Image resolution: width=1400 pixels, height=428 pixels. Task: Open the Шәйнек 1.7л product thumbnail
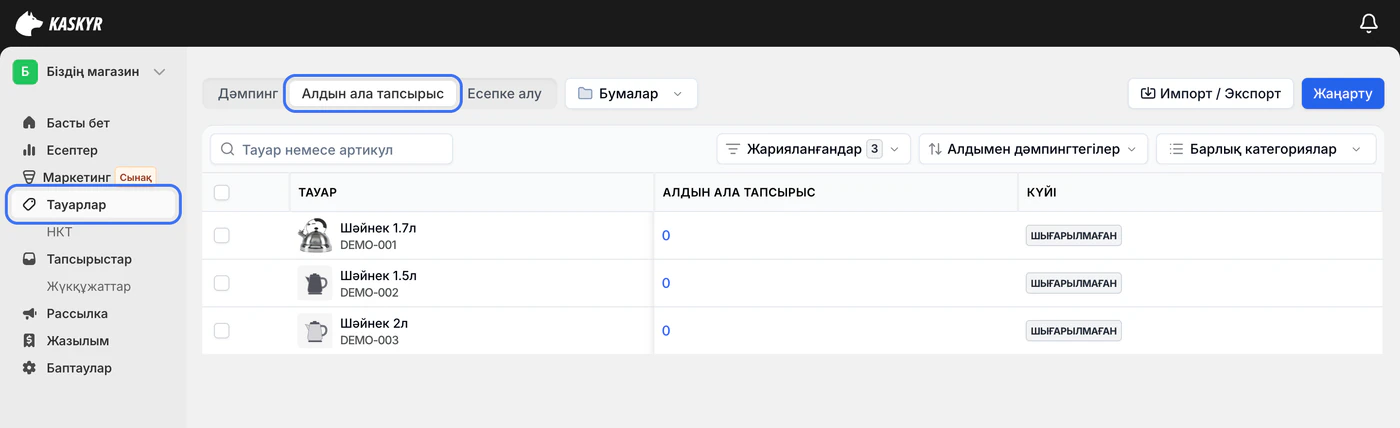click(315, 235)
